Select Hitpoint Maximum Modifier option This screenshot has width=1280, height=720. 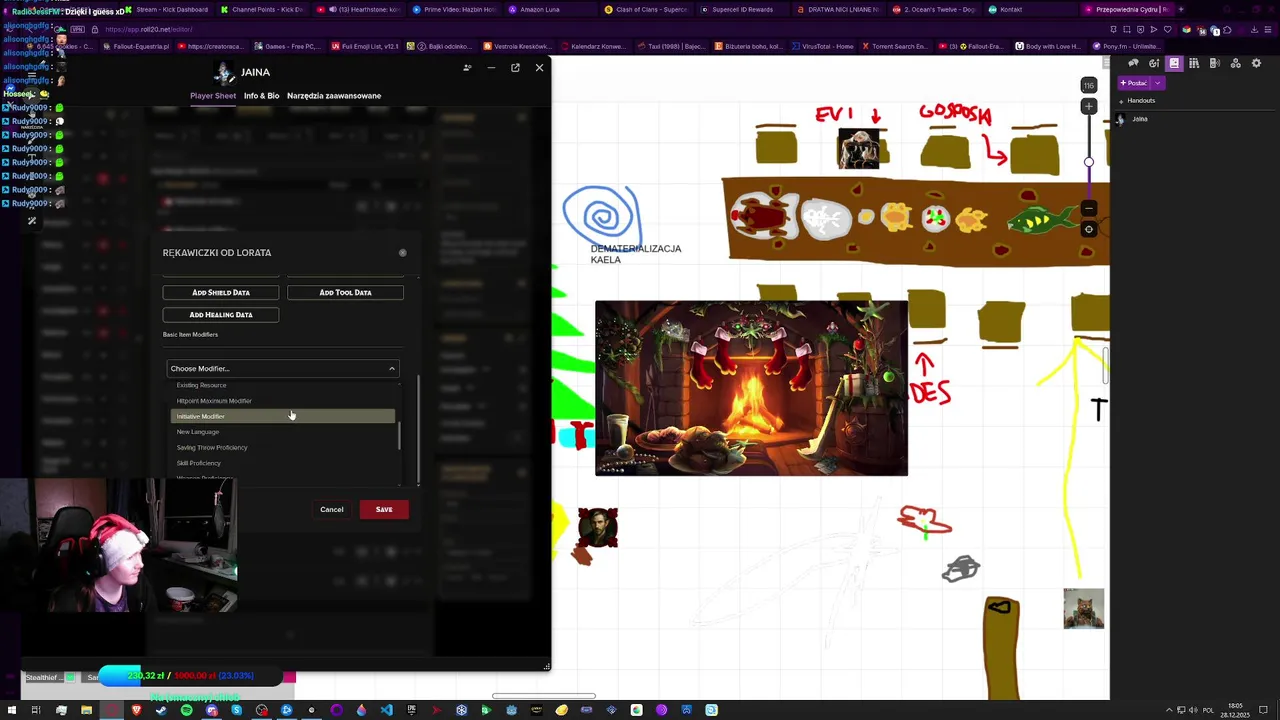[284, 401]
